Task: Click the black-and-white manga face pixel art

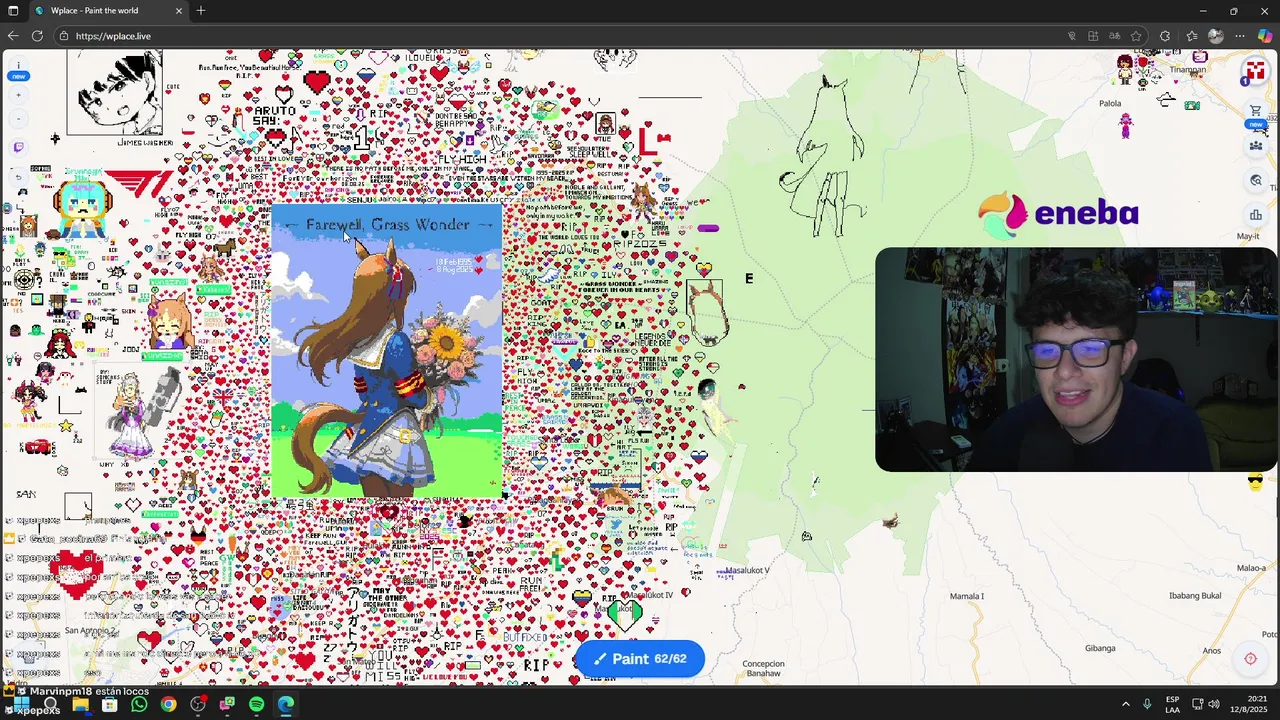Action: 114,93
